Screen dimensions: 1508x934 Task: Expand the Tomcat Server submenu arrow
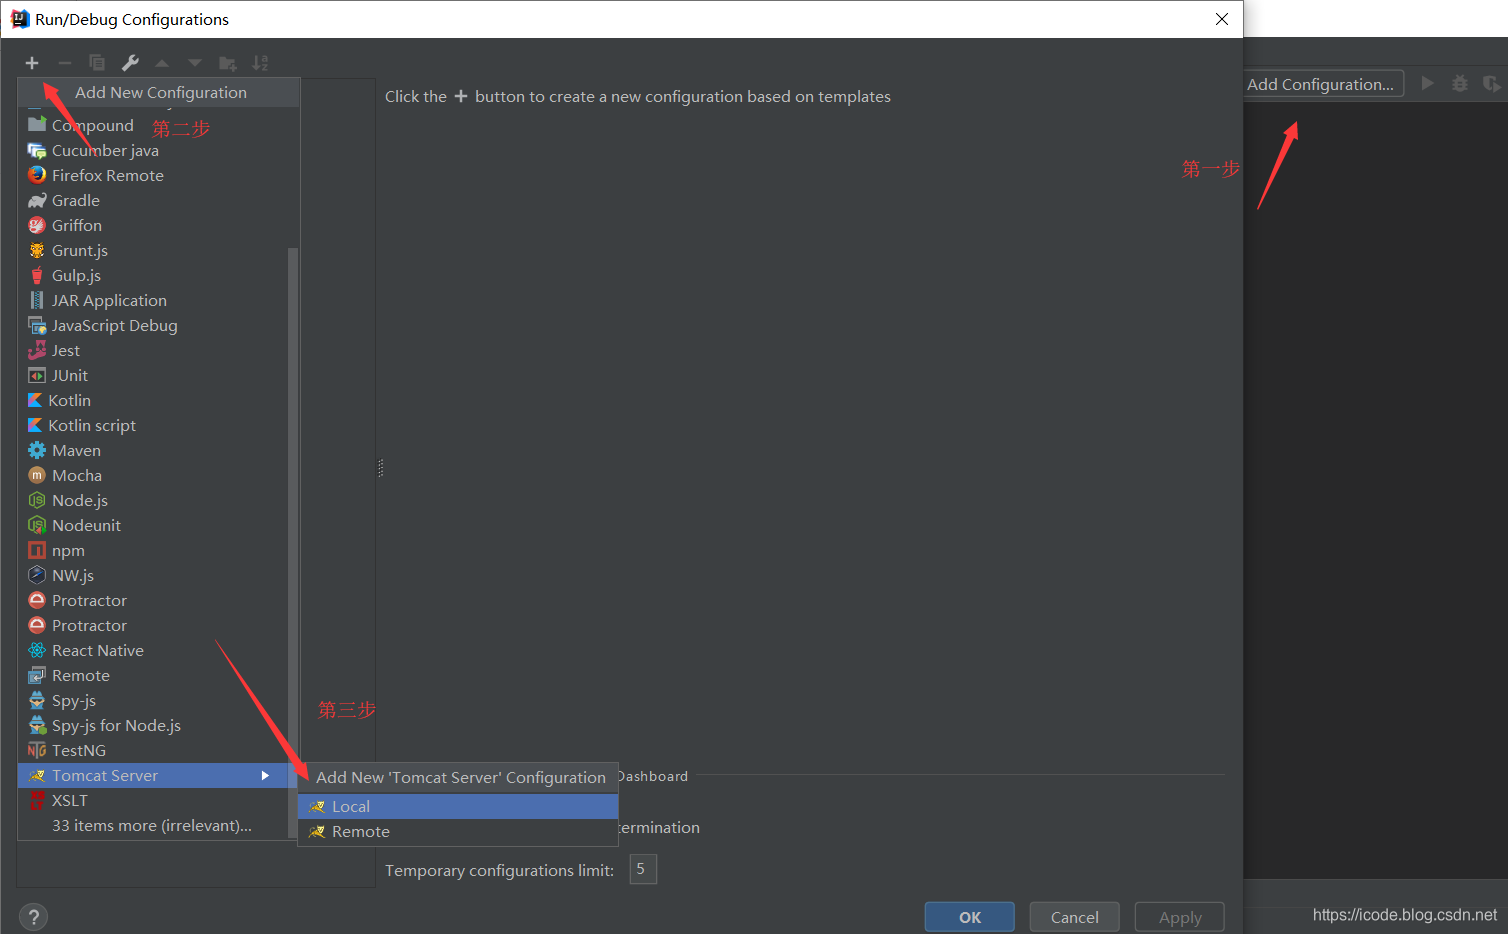[265, 775]
